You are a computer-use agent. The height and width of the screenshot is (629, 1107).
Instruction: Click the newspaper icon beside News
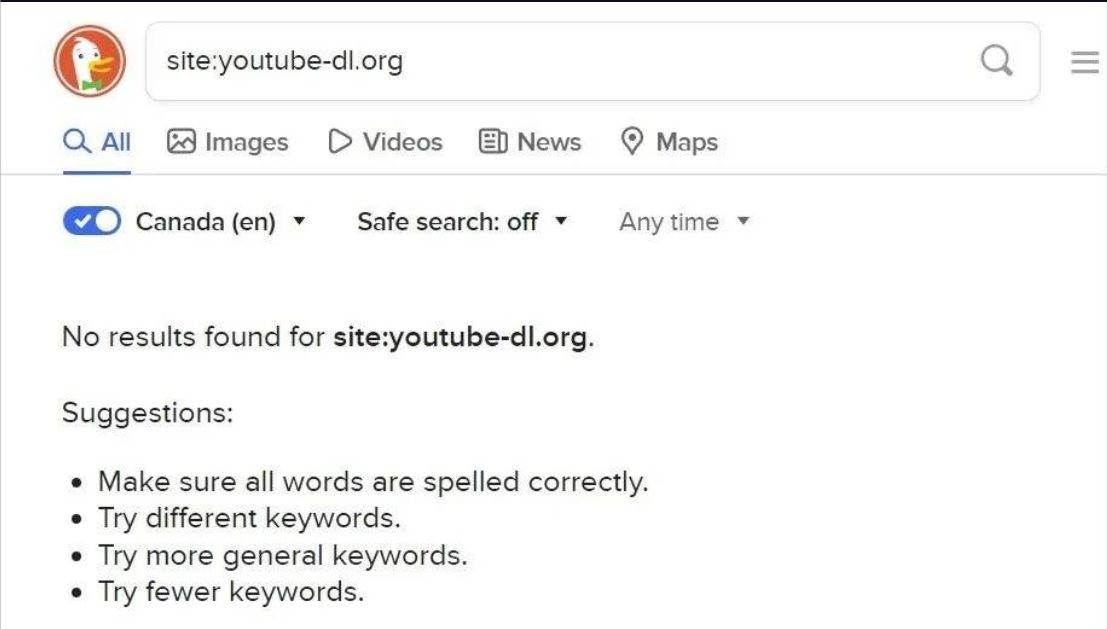pos(493,142)
